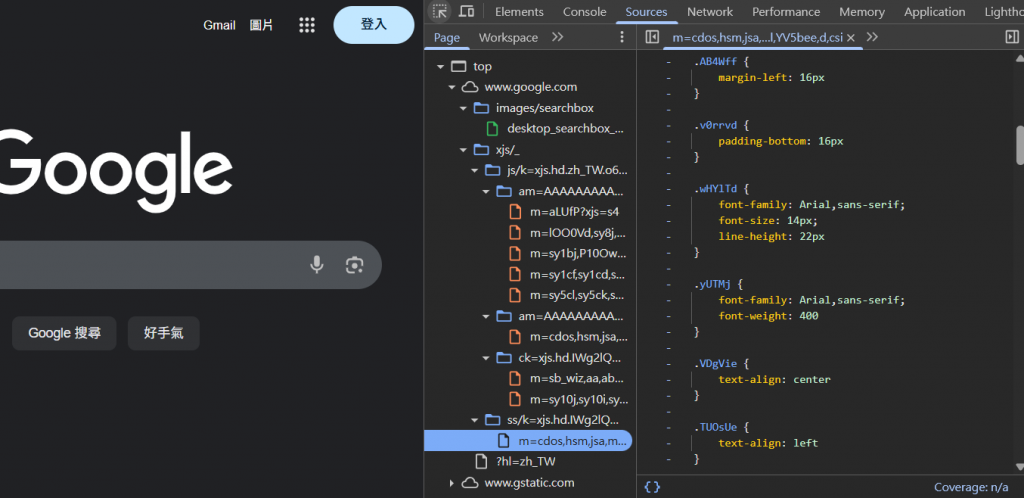Collapse the images/searchbox folder
1024x498 pixels.
point(463,108)
